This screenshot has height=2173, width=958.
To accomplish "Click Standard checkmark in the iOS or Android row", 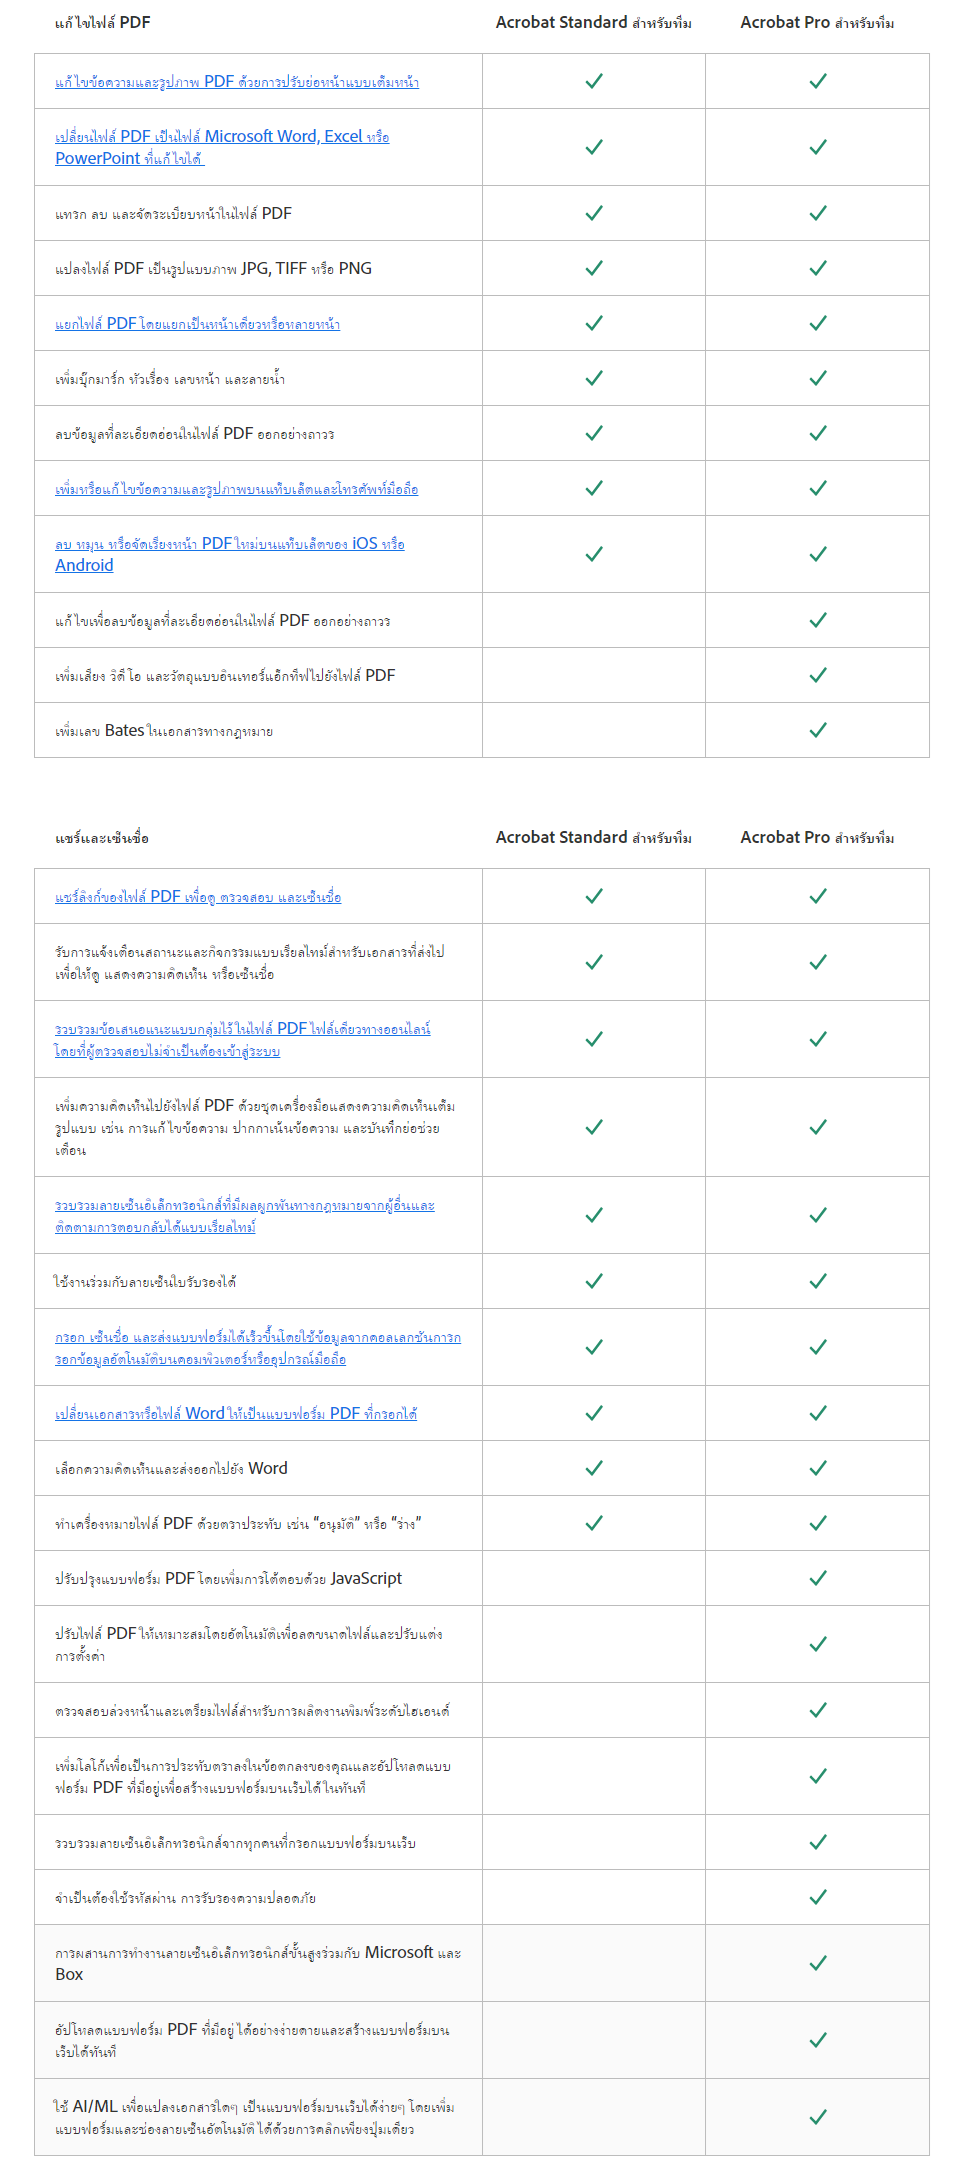I will 594,554.
